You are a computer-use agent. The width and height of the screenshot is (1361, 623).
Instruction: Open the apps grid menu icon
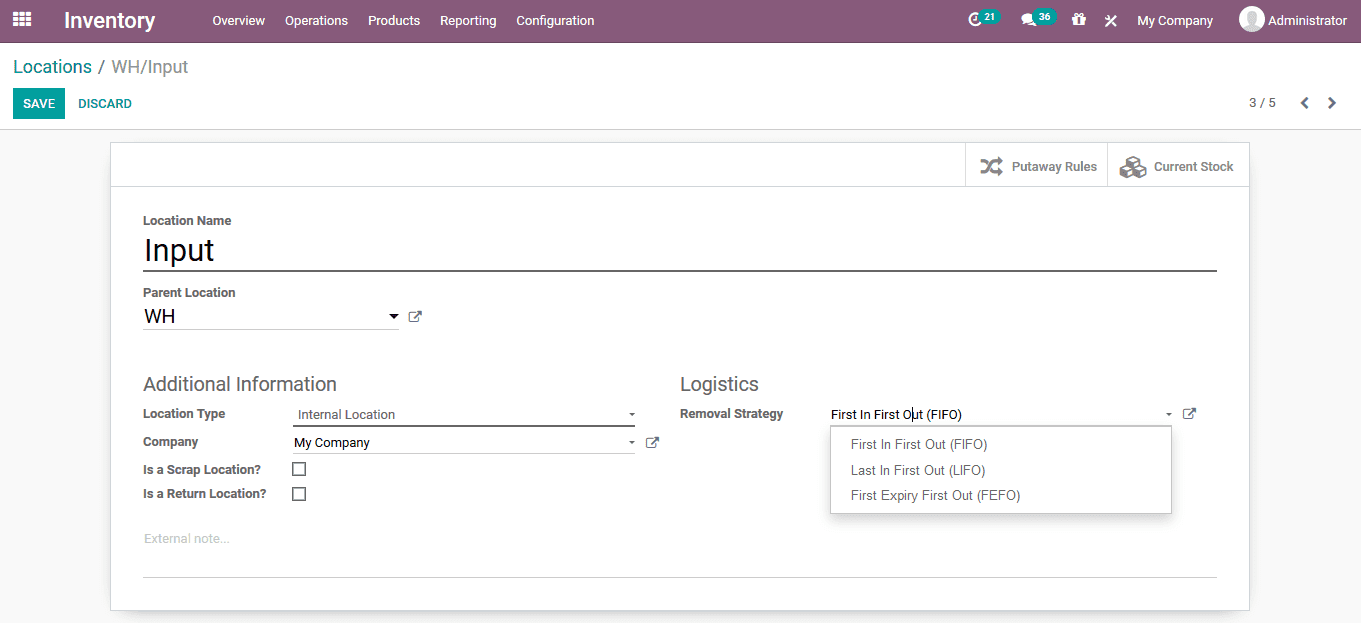pos(22,19)
